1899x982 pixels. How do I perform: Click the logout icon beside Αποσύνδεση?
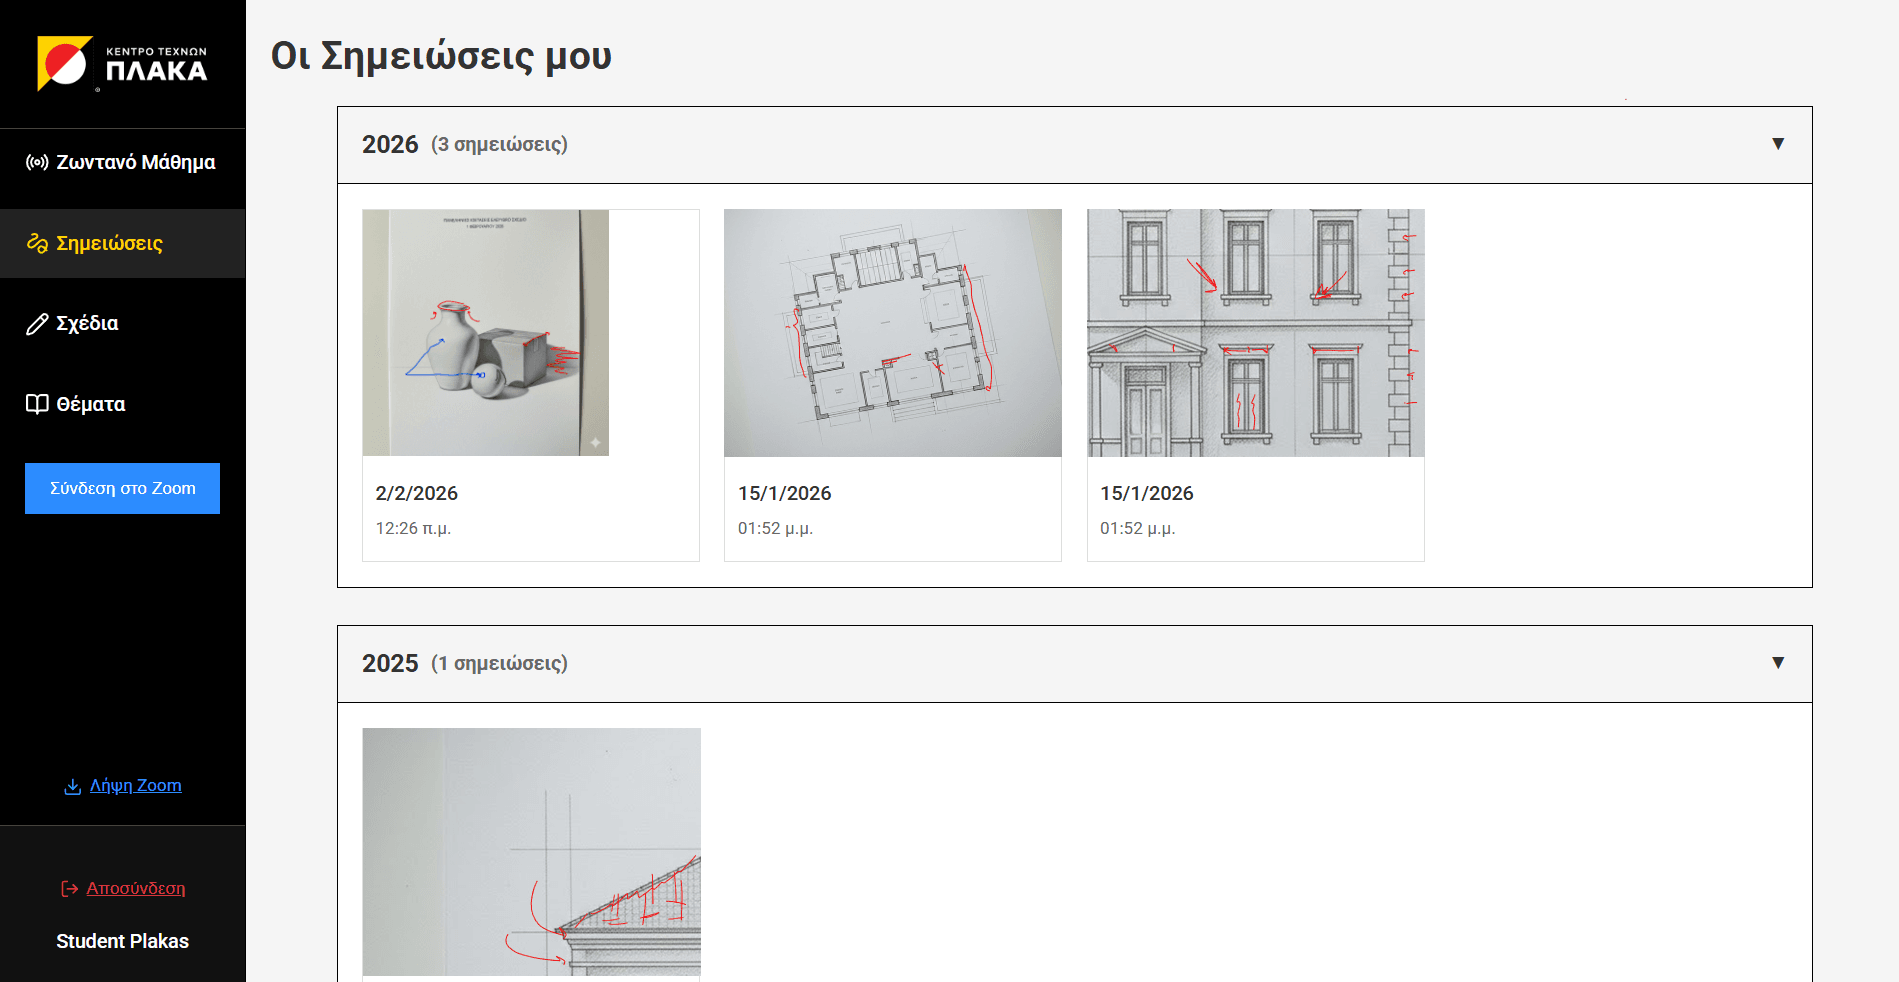point(69,888)
